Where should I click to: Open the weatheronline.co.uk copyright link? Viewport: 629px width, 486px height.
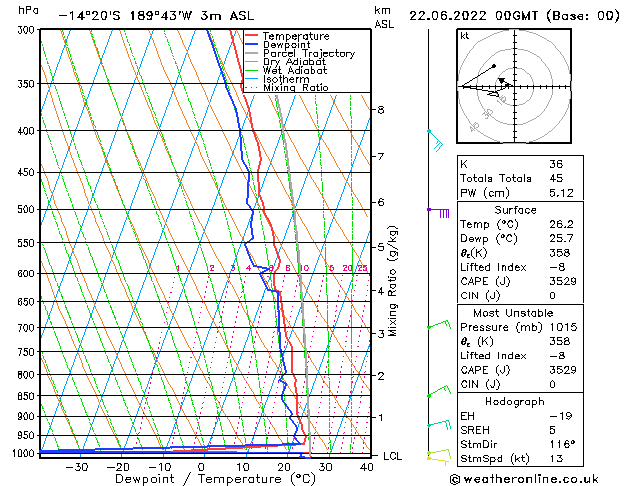[x=524, y=479]
